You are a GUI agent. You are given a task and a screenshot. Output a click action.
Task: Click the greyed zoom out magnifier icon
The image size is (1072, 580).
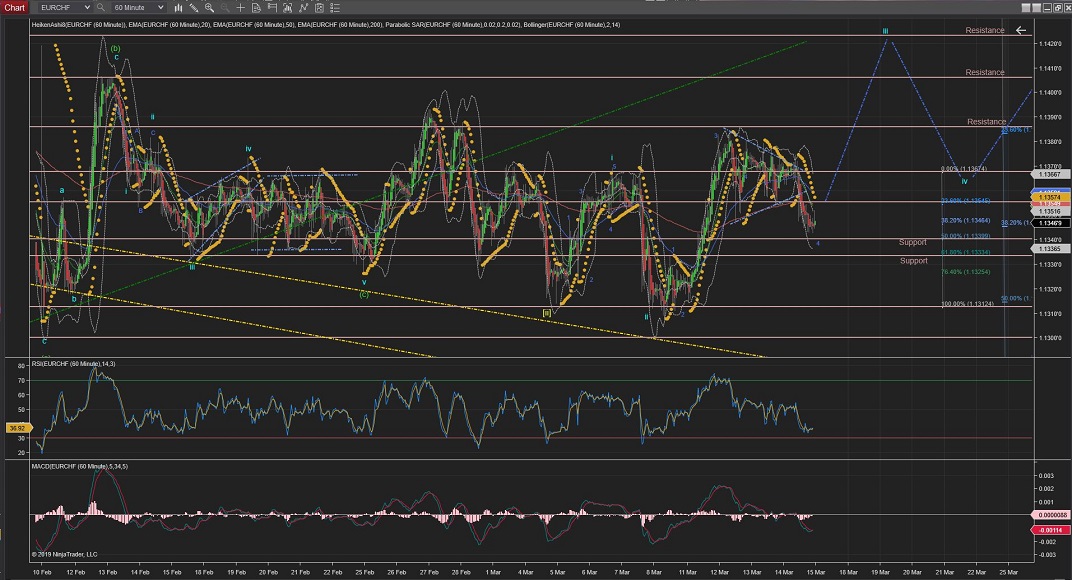click(x=224, y=8)
